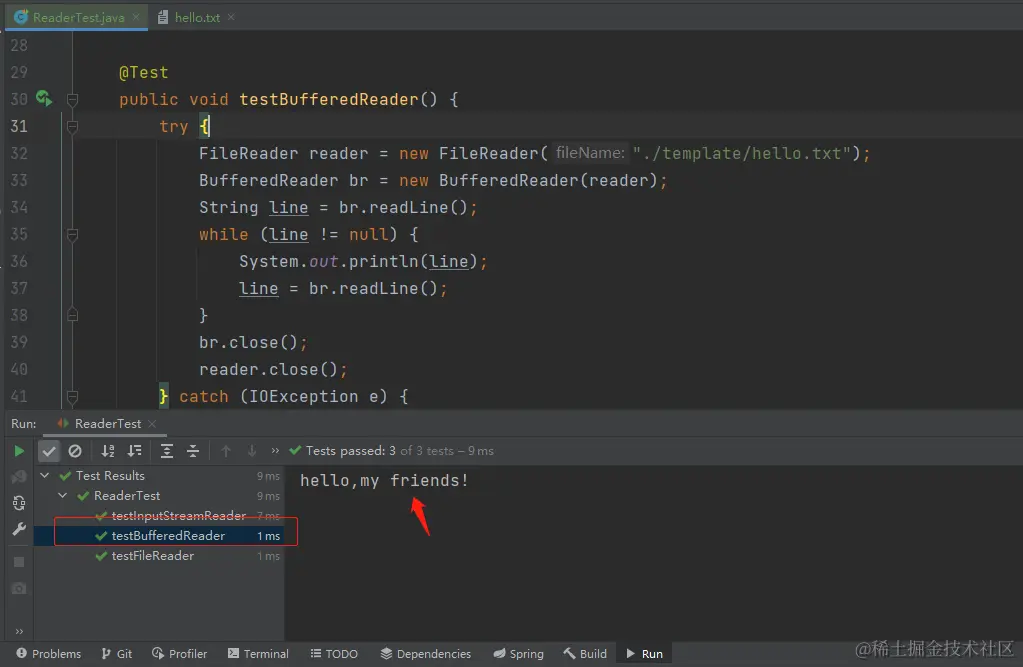Fold the try block on line 31
Viewport: 1023px width, 667px height.
72,127
